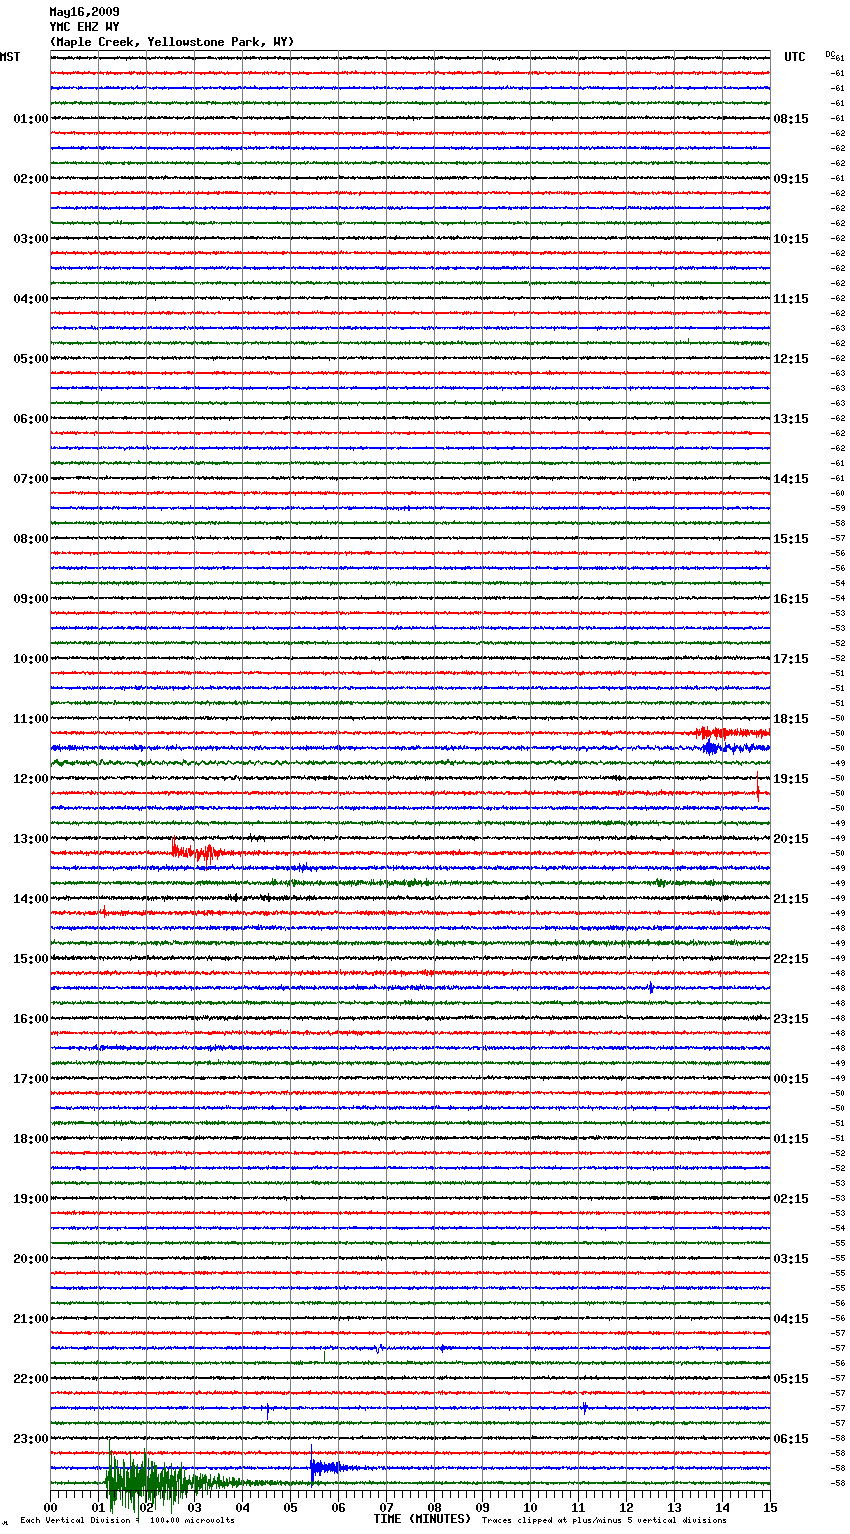Screen dimensions: 850x1534
Task: Select the 19:00 MST time label
Action: [31, 1199]
